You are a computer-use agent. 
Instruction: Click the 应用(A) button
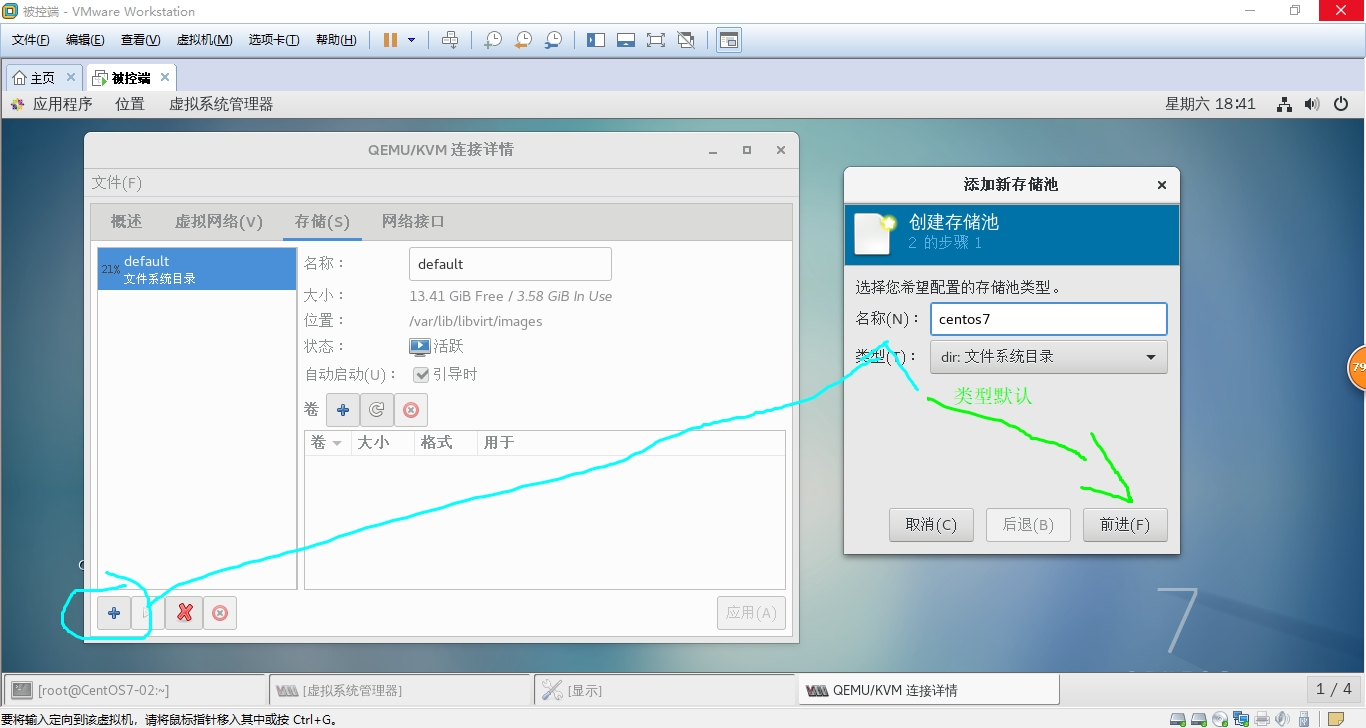tap(751, 613)
